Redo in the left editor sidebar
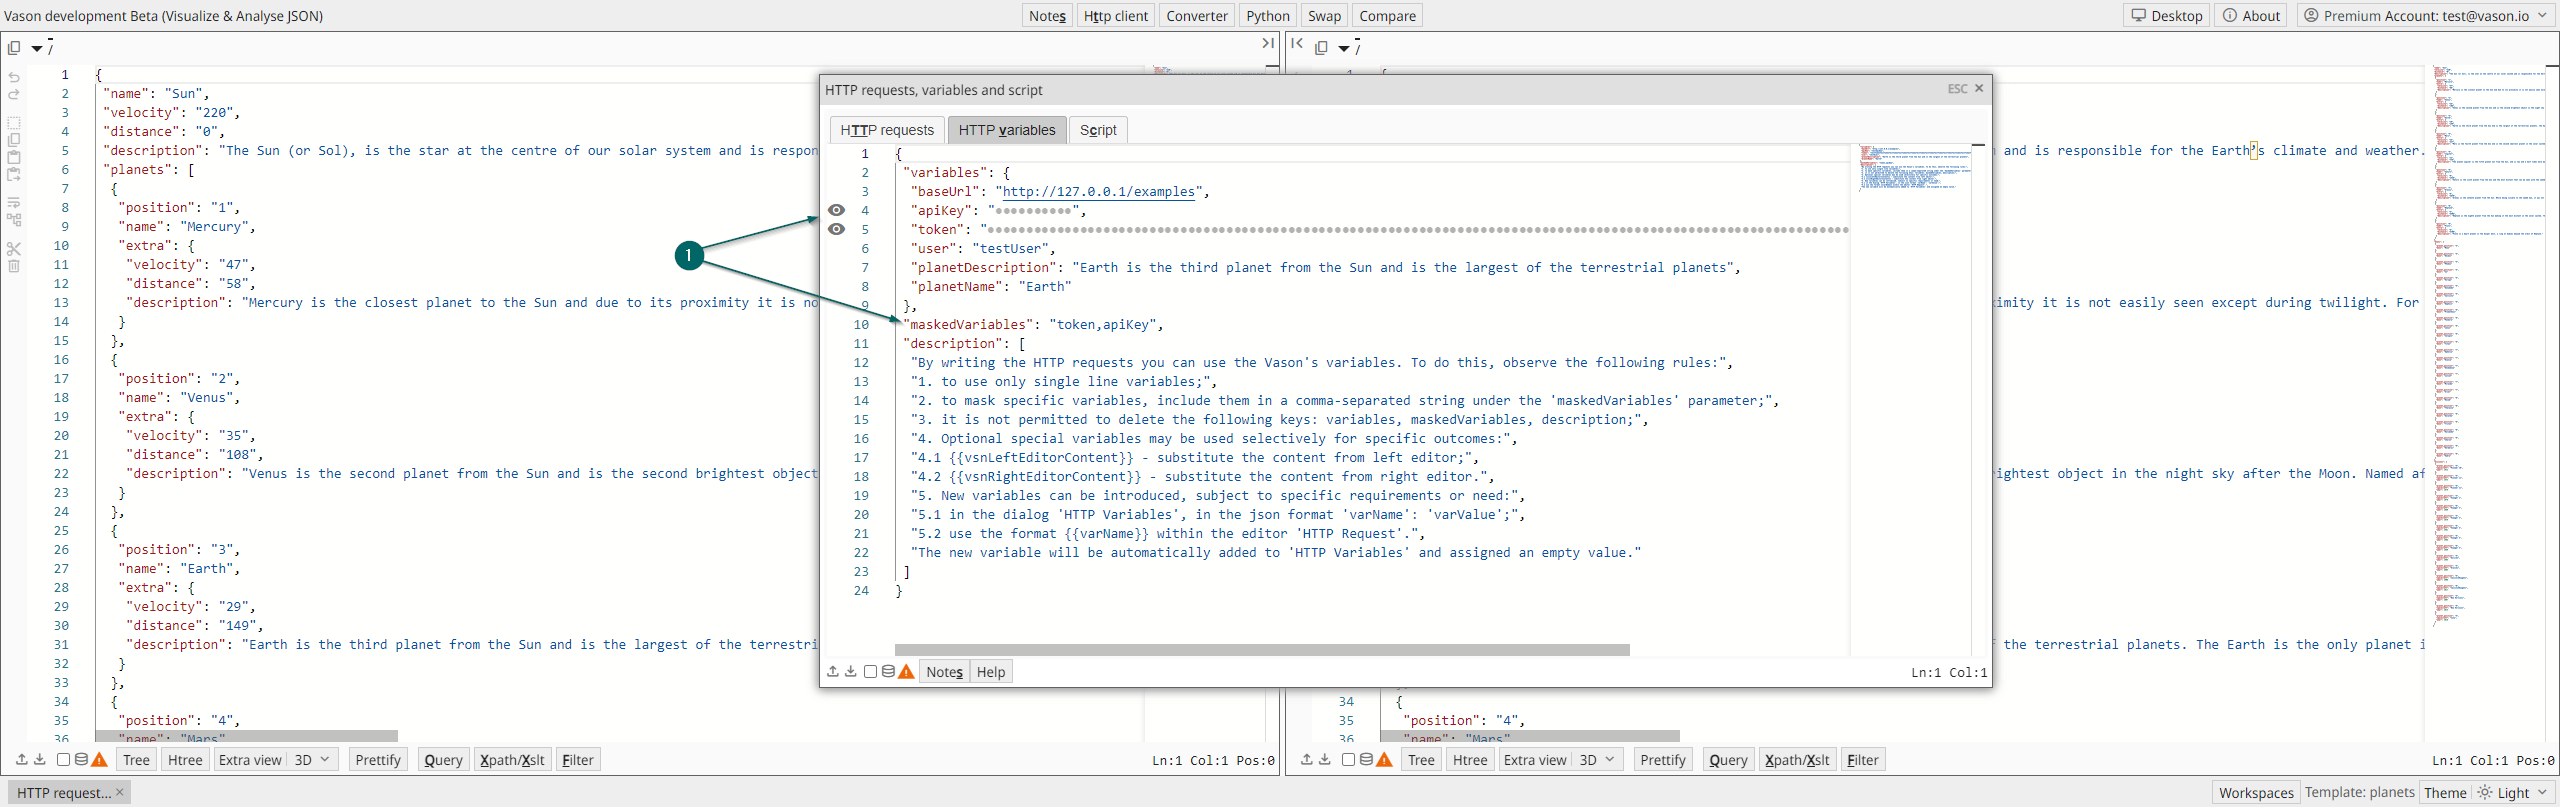Viewport: 2560px width, 807px height. (x=14, y=95)
